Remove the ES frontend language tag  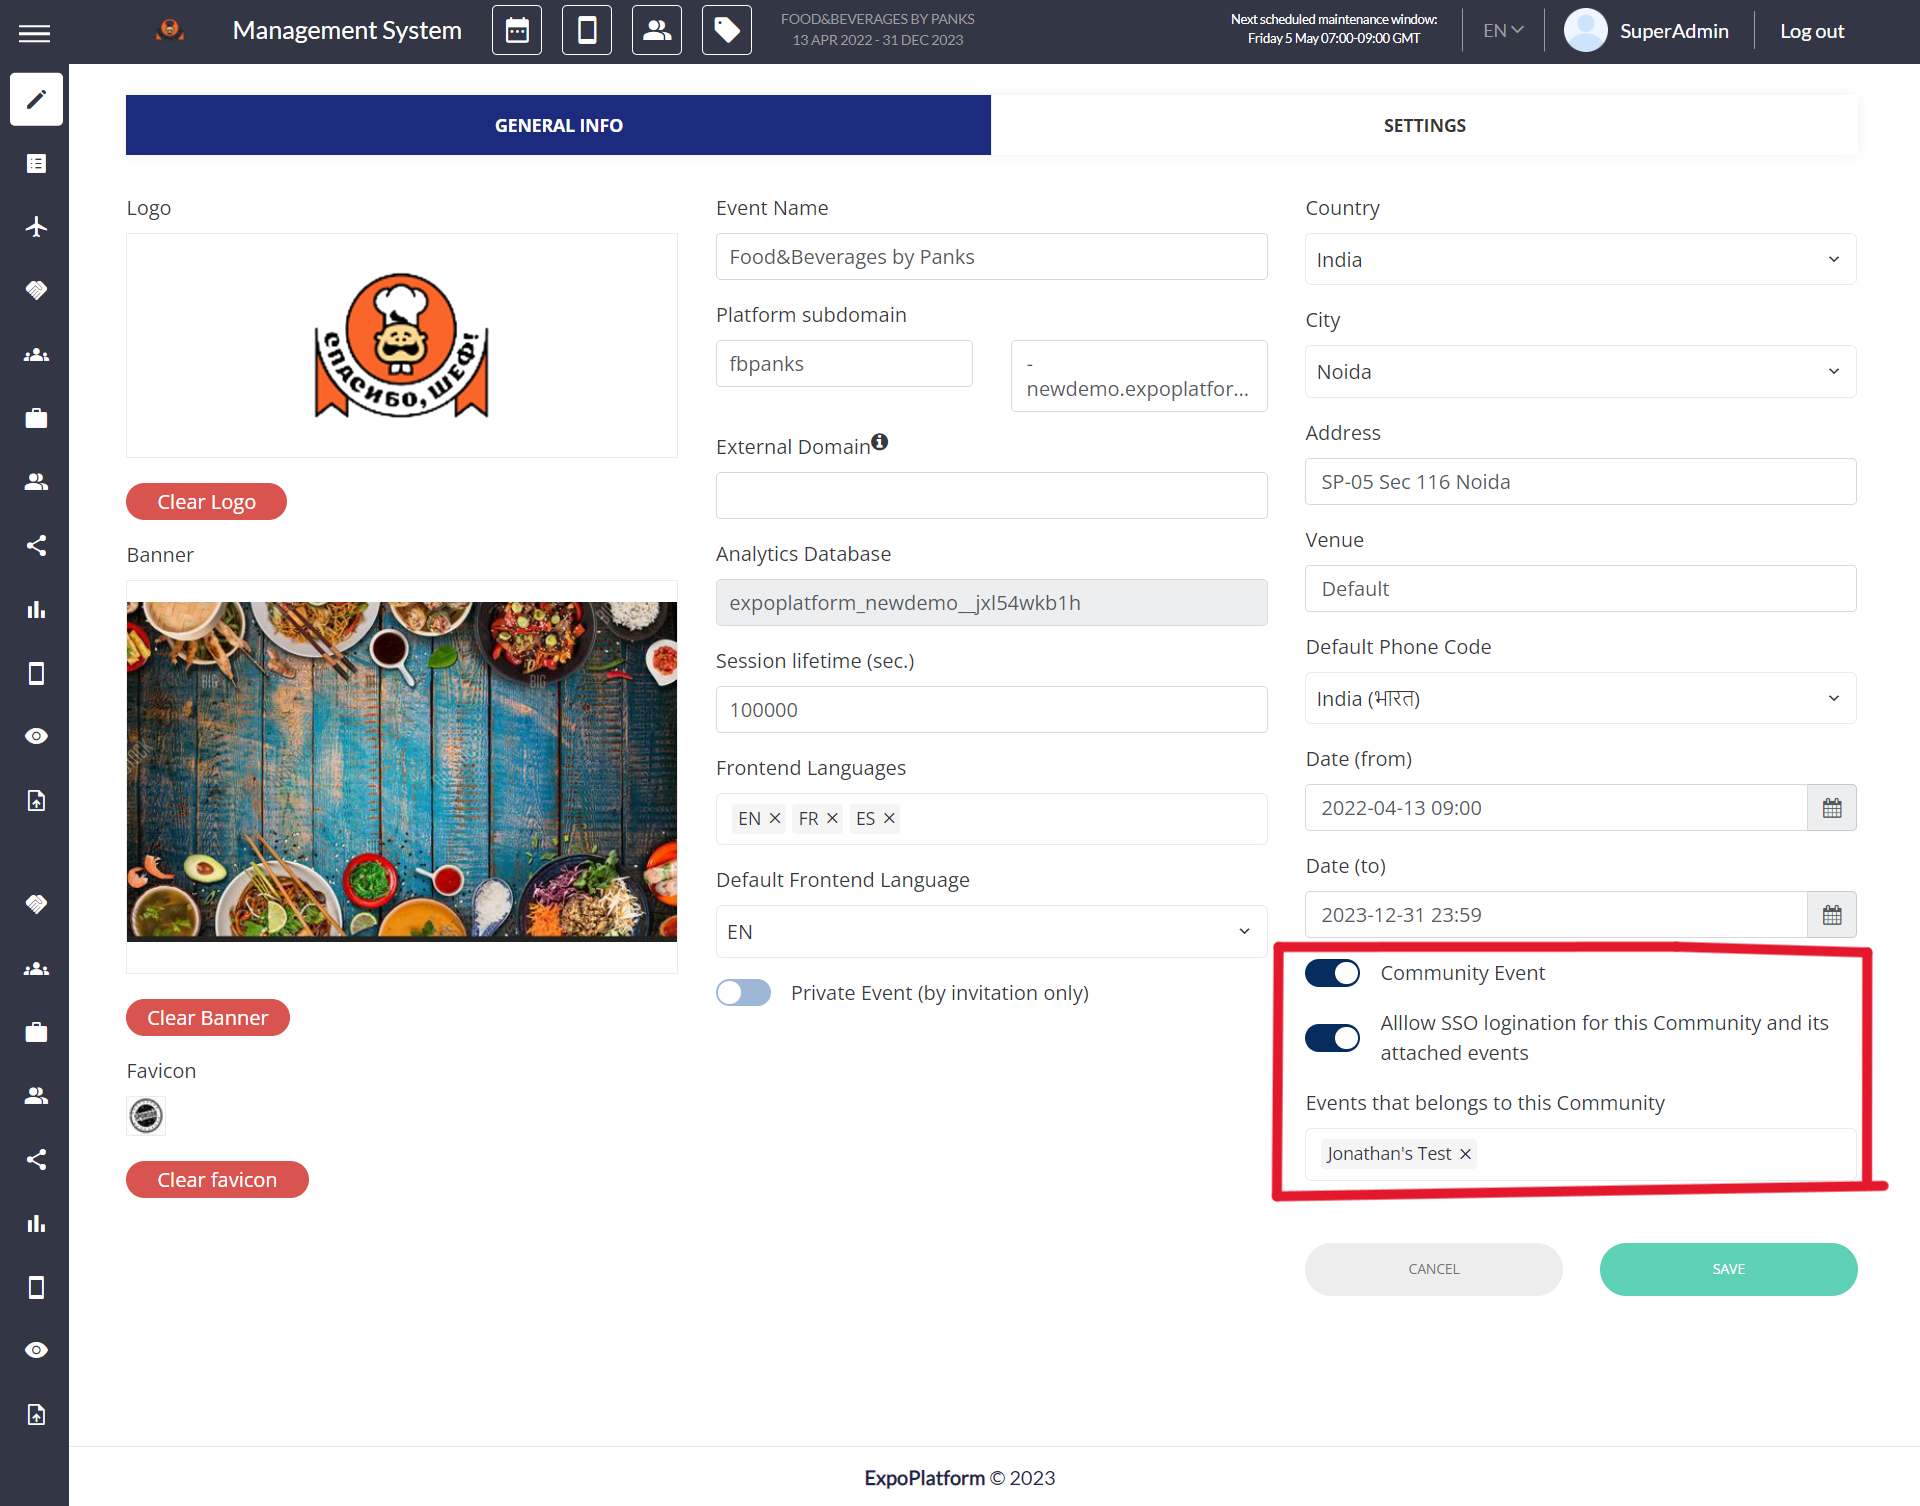tap(889, 818)
